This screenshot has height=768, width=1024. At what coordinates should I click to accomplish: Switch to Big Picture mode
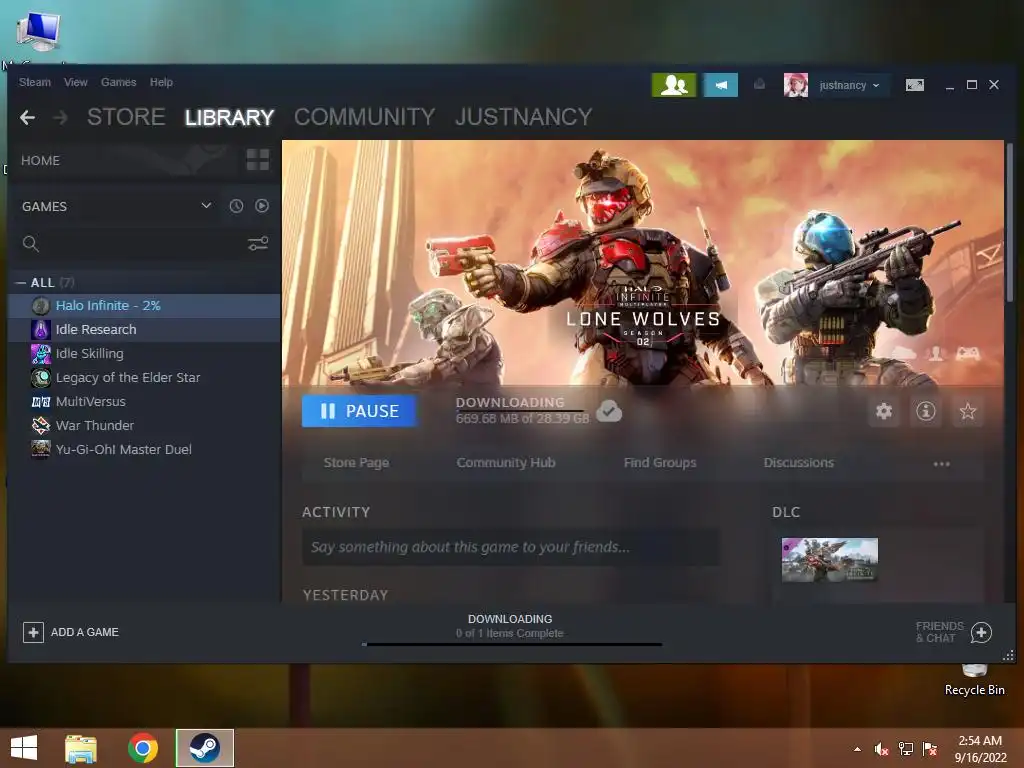pyautogui.click(x=914, y=85)
